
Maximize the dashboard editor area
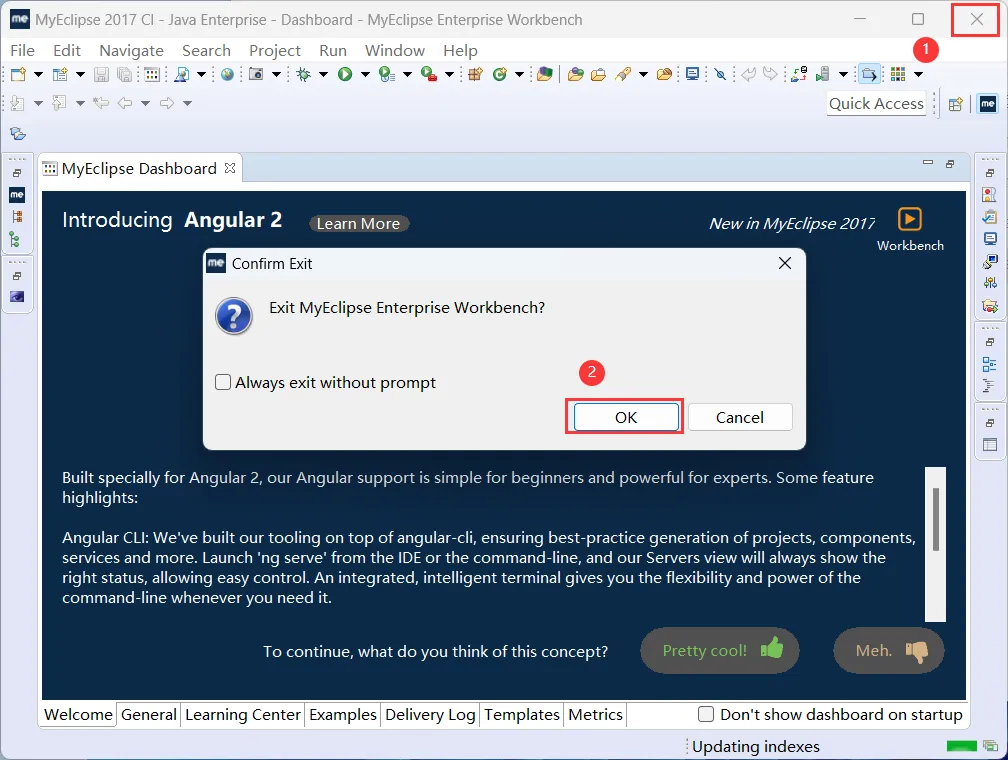950,164
